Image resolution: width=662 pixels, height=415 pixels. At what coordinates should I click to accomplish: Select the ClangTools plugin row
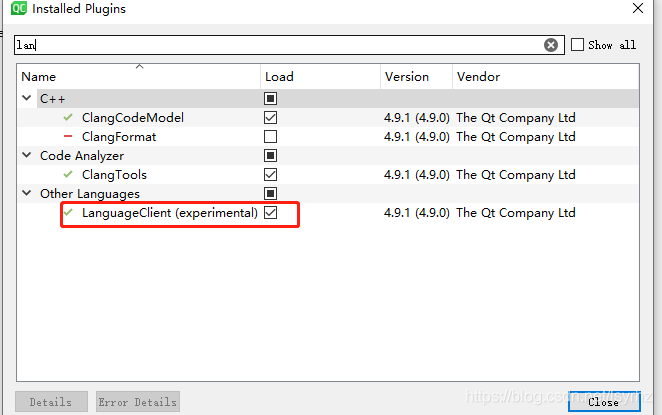point(328,174)
